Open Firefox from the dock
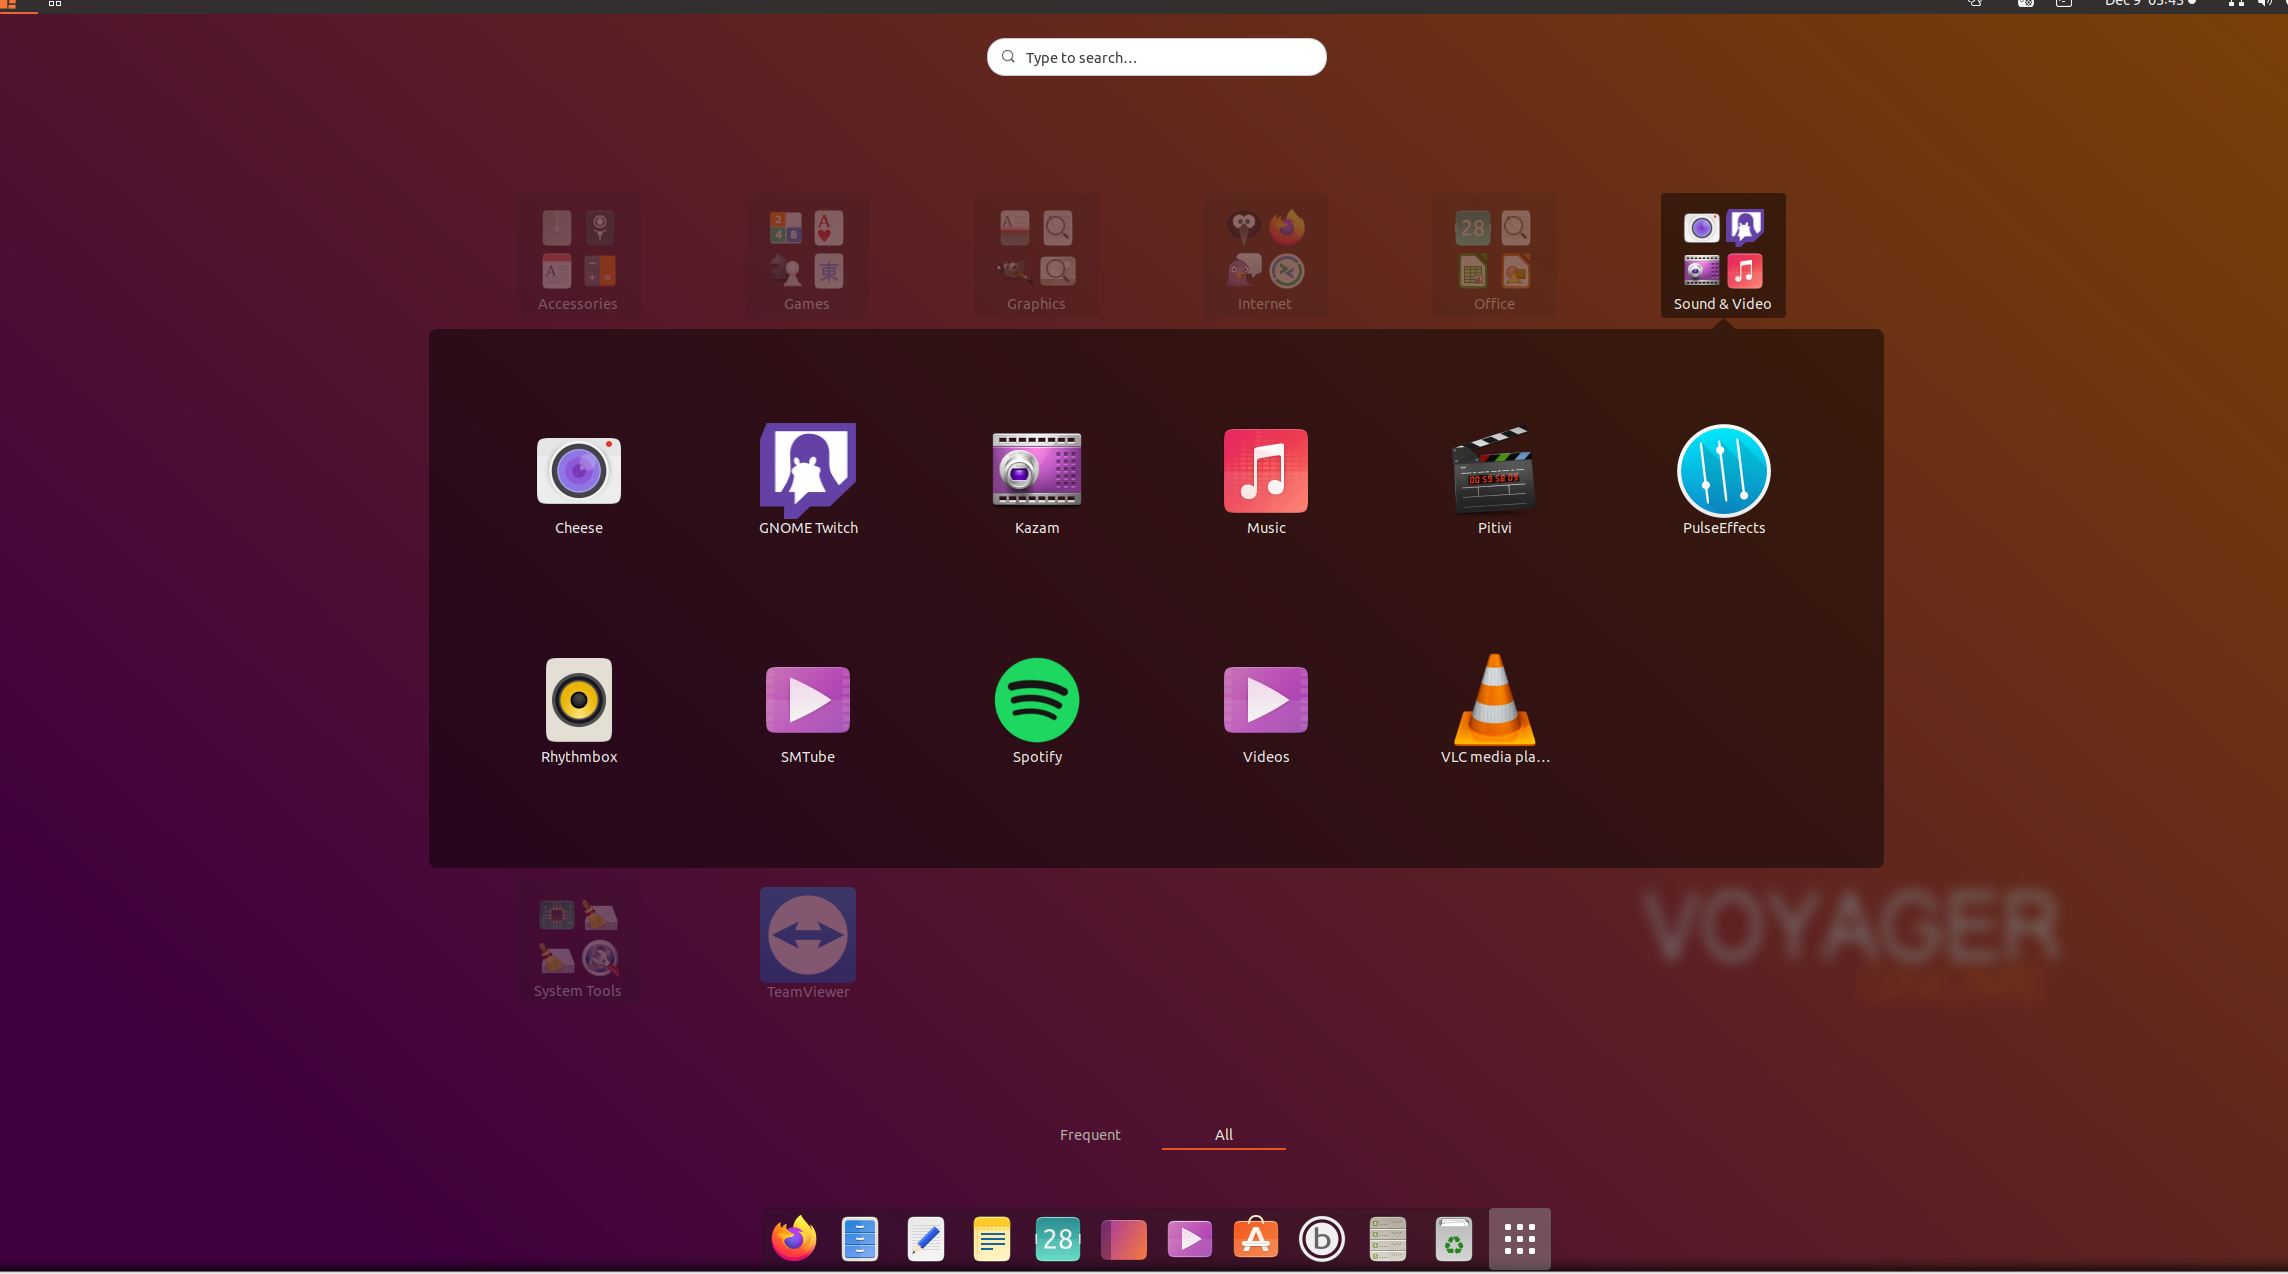 coord(794,1240)
